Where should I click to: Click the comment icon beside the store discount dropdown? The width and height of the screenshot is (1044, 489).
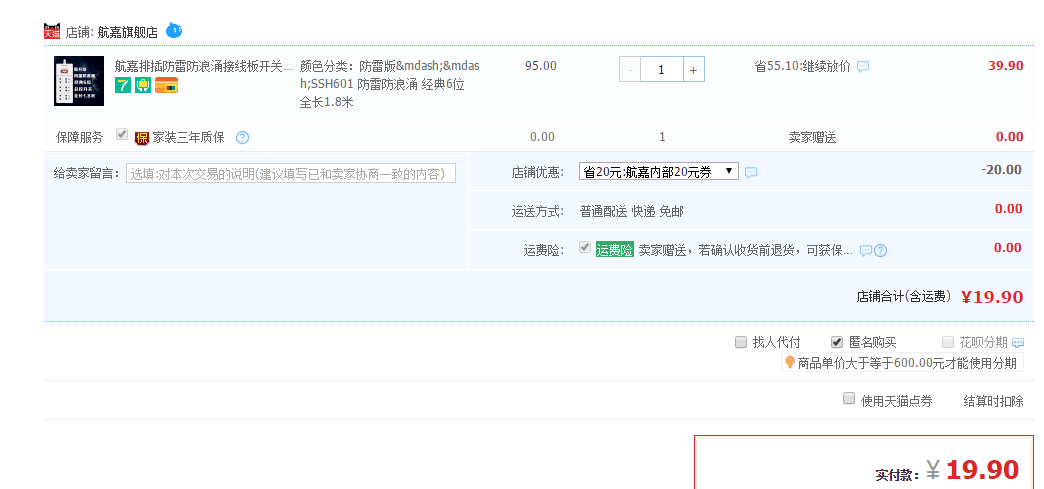pyautogui.click(x=751, y=173)
